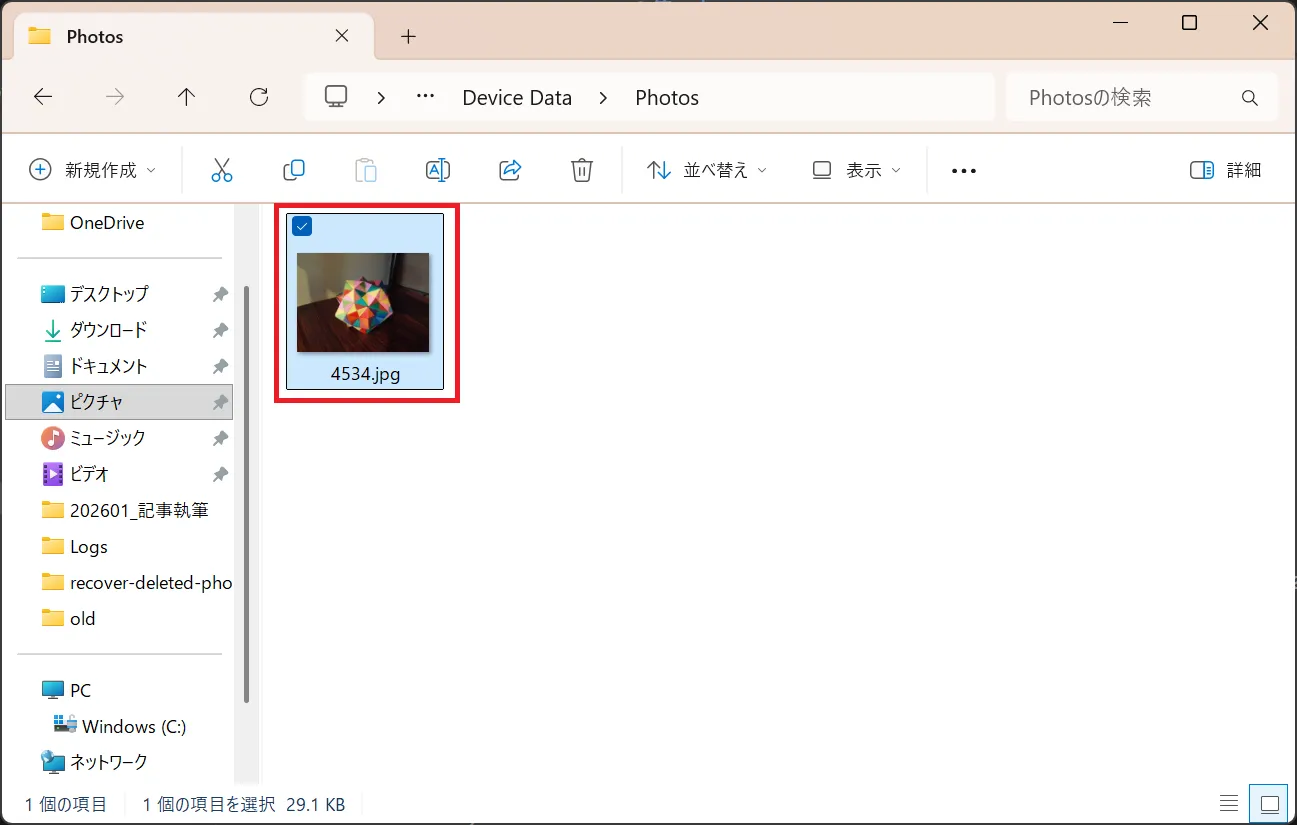
Task: Uncheck the selection checkbox on 4534.jpg
Action: coord(302,226)
